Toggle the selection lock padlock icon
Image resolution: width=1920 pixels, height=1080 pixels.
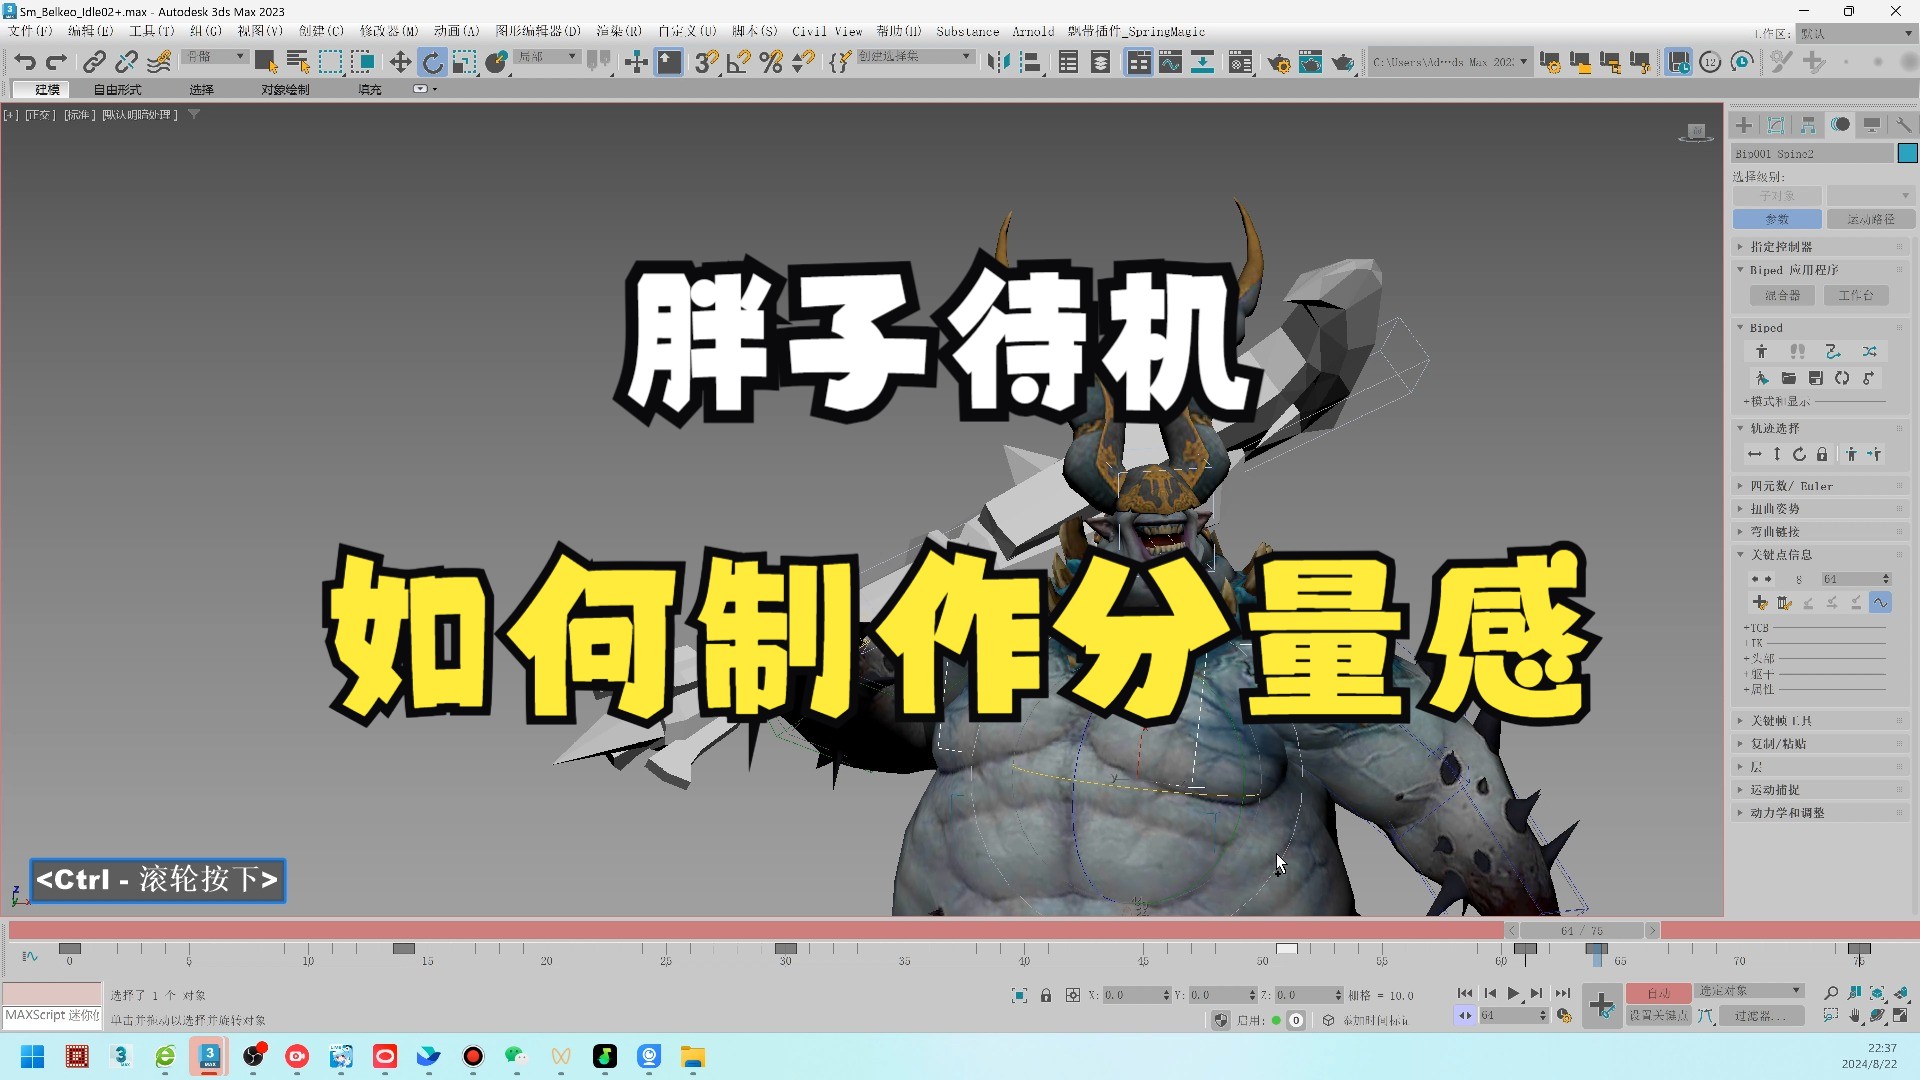coord(1046,996)
